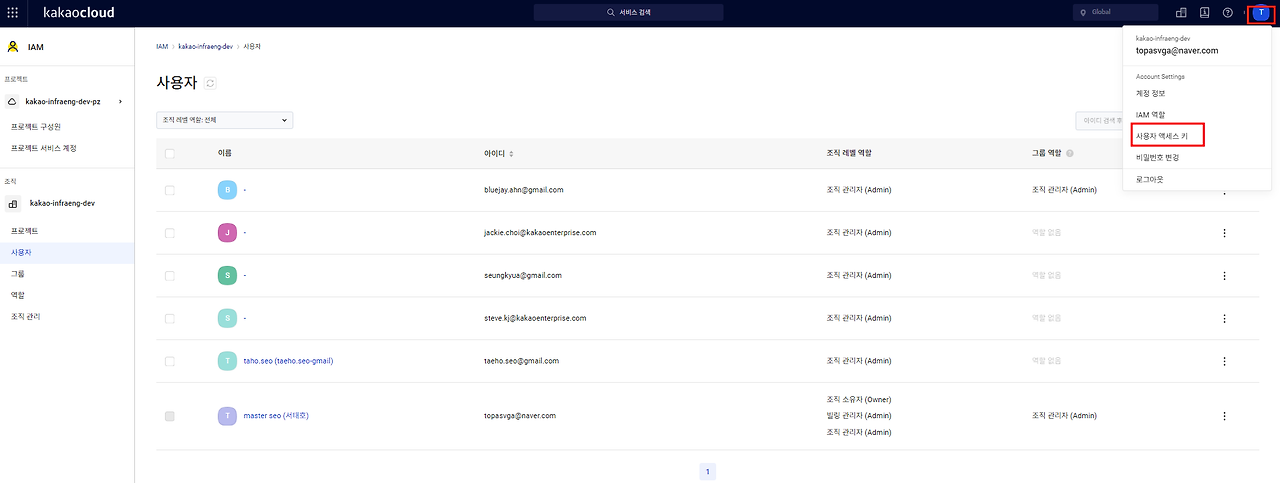This screenshot has height=483, width=1280.
Task: Click the S avatar of steve.kj
Action: coord(227,318)
